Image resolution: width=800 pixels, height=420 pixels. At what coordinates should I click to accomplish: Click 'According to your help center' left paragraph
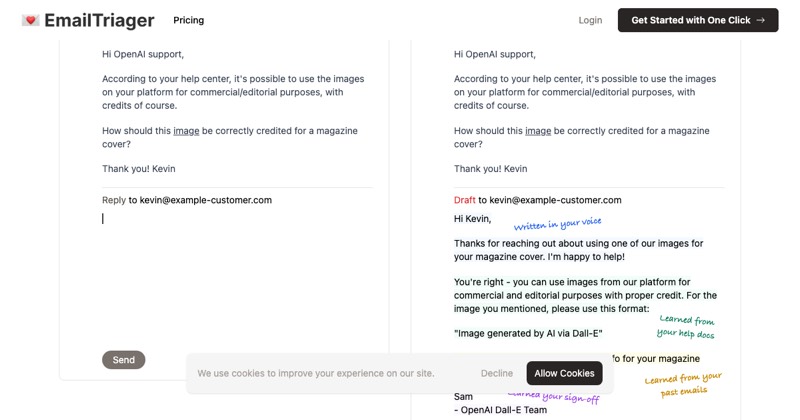(233, 92)
